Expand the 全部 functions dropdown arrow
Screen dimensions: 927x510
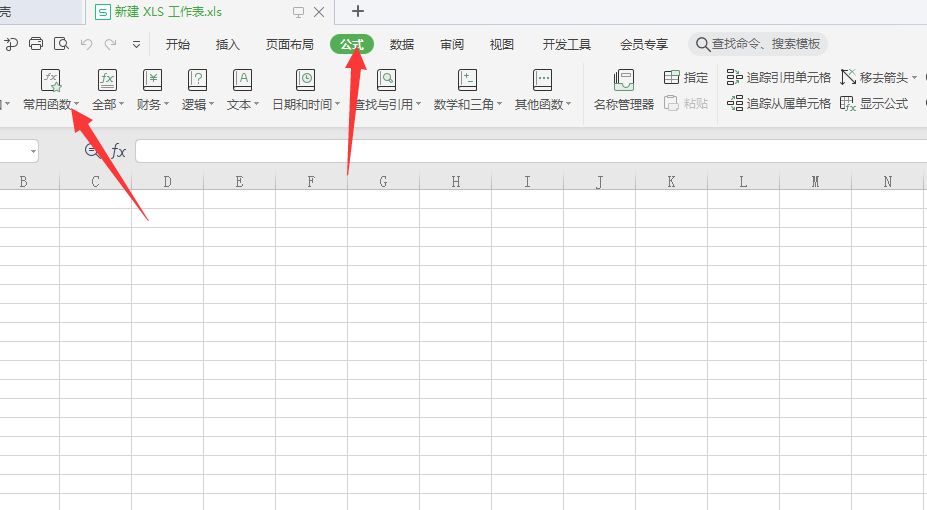pyautogui.click(x=123, y=105)
